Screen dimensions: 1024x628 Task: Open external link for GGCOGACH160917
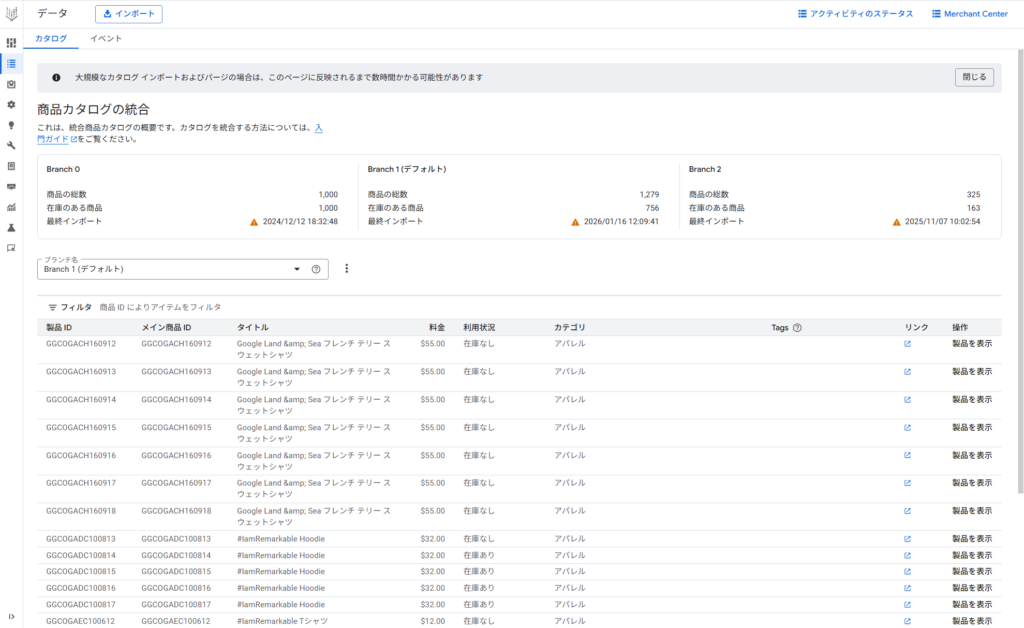(907, 484)
